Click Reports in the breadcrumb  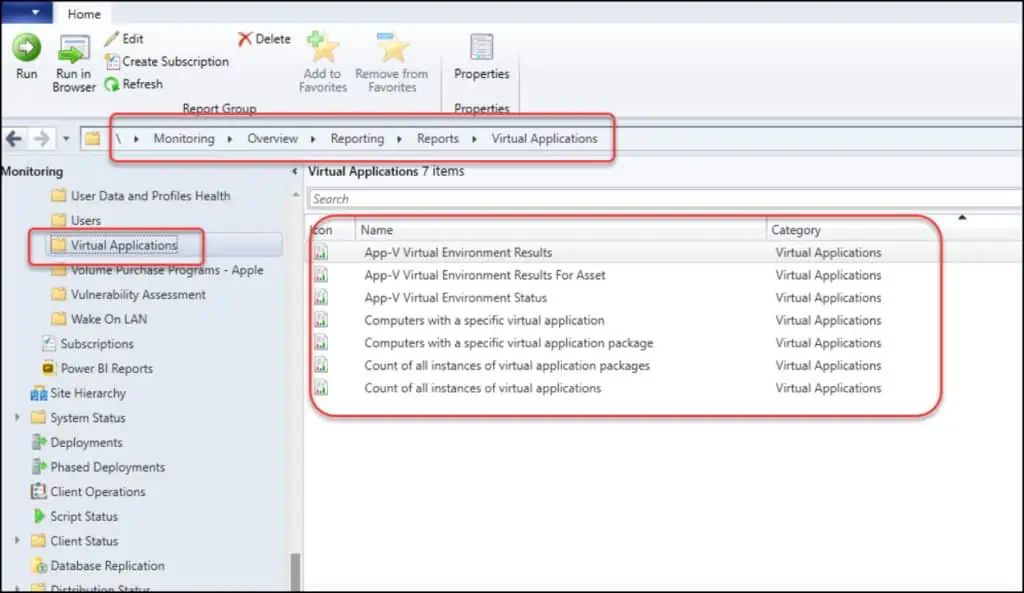tap(438, 138)
